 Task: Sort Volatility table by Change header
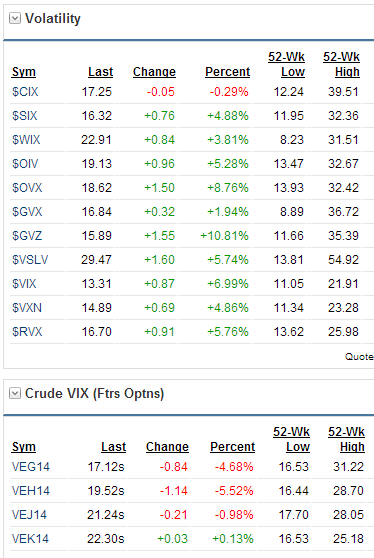tap(154, 72)
